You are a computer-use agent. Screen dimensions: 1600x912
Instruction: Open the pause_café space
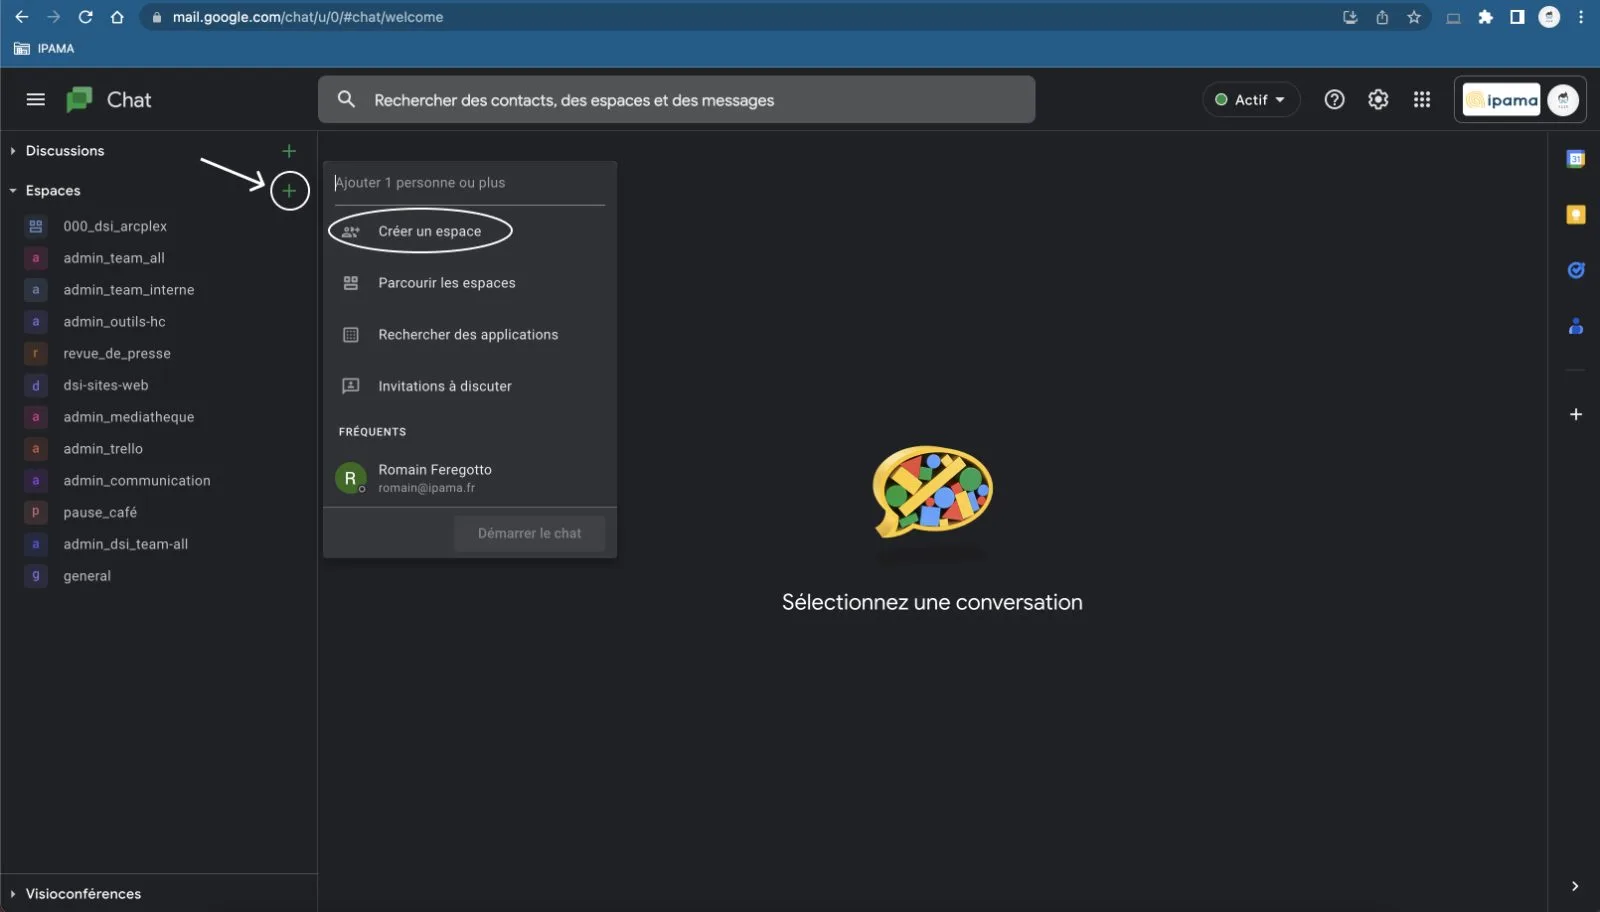pos(100,512)
